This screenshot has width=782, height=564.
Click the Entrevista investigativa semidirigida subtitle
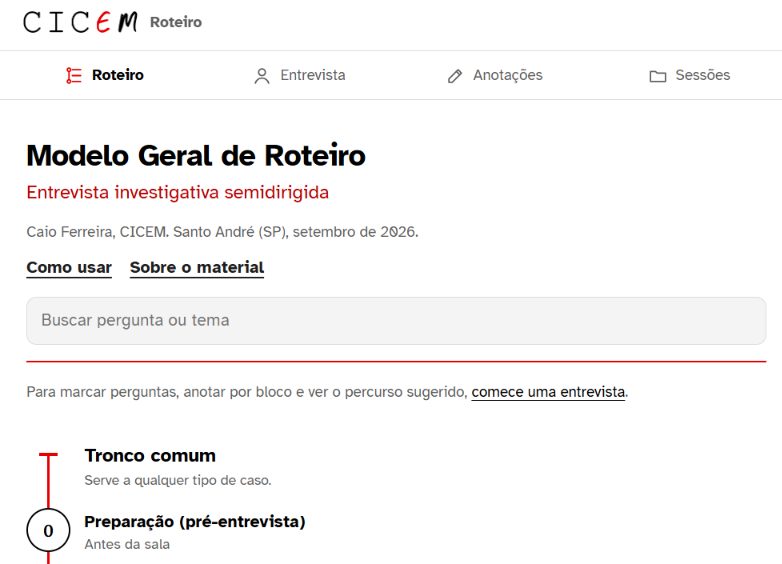click(x=178, y=192)
